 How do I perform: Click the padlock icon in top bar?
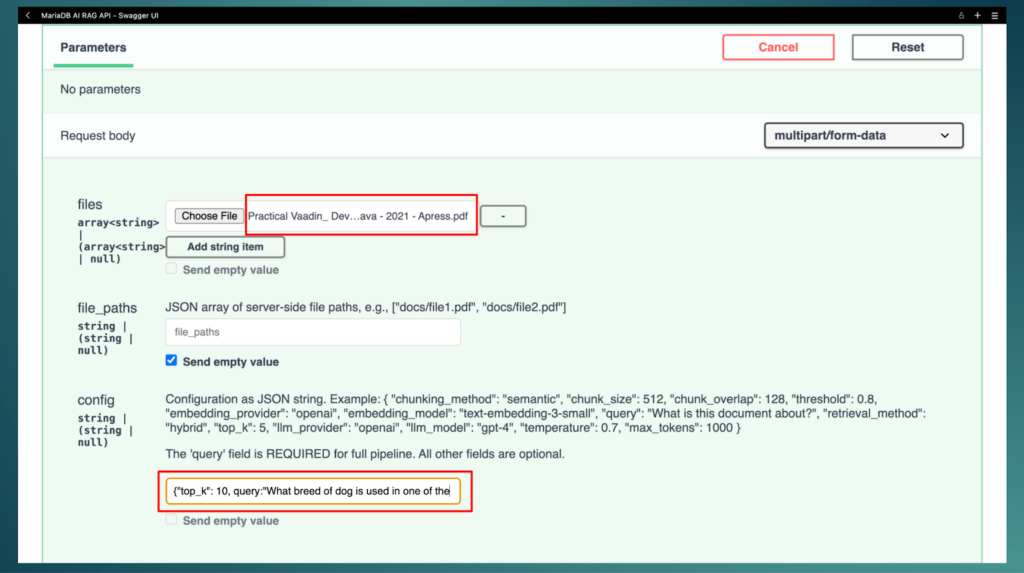point(962,16)
